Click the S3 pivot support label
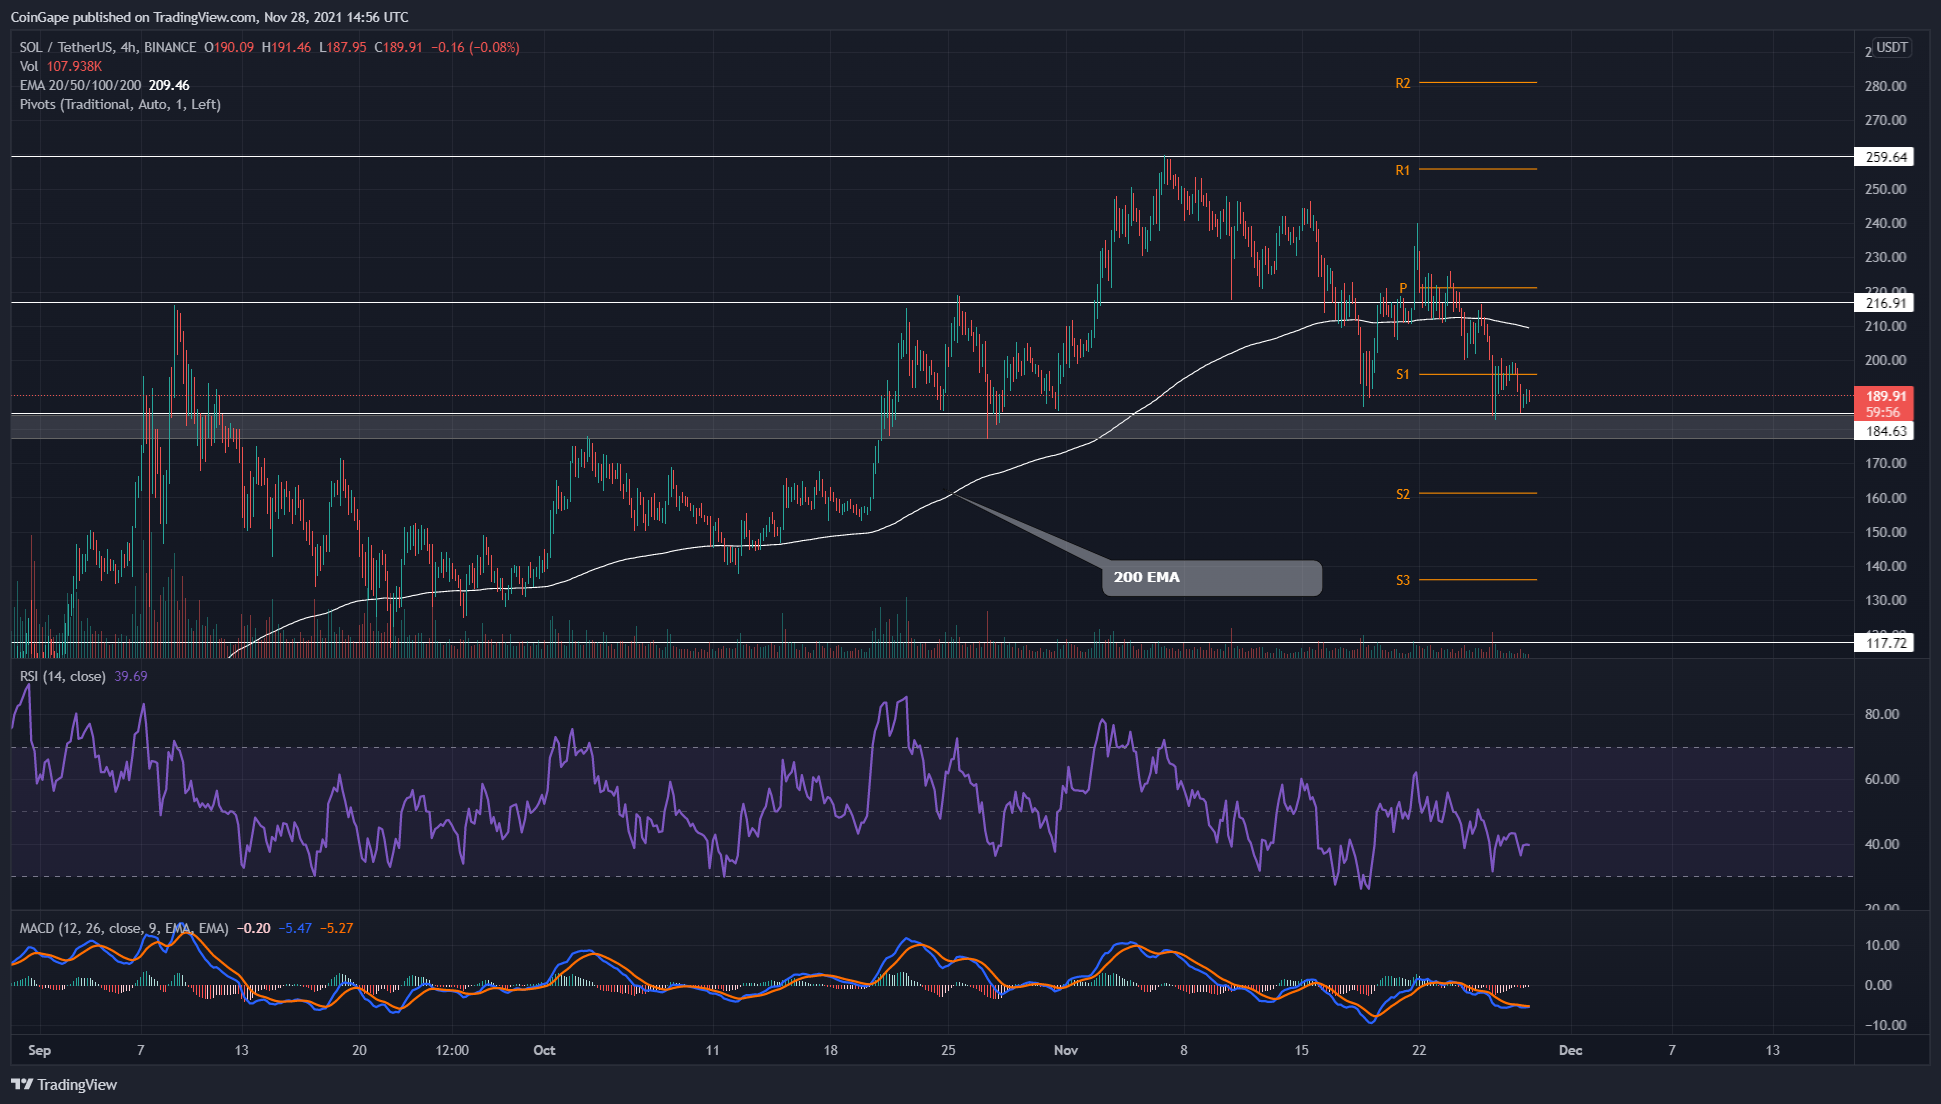Image resolution: width=1941 pixels, height=1104 pixels. pyautogui.click(x=1403, y=580)
